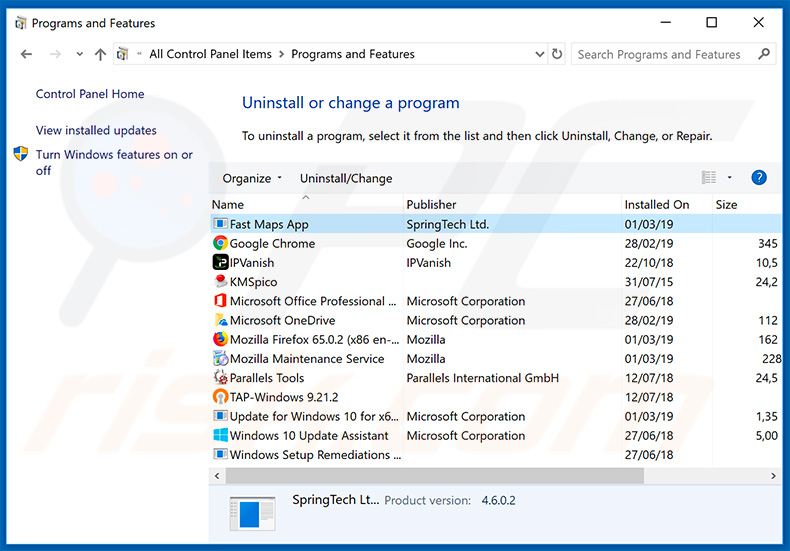
Task: Click the Windows Setup Remediations icon
Action: click(x=220, y=454)
